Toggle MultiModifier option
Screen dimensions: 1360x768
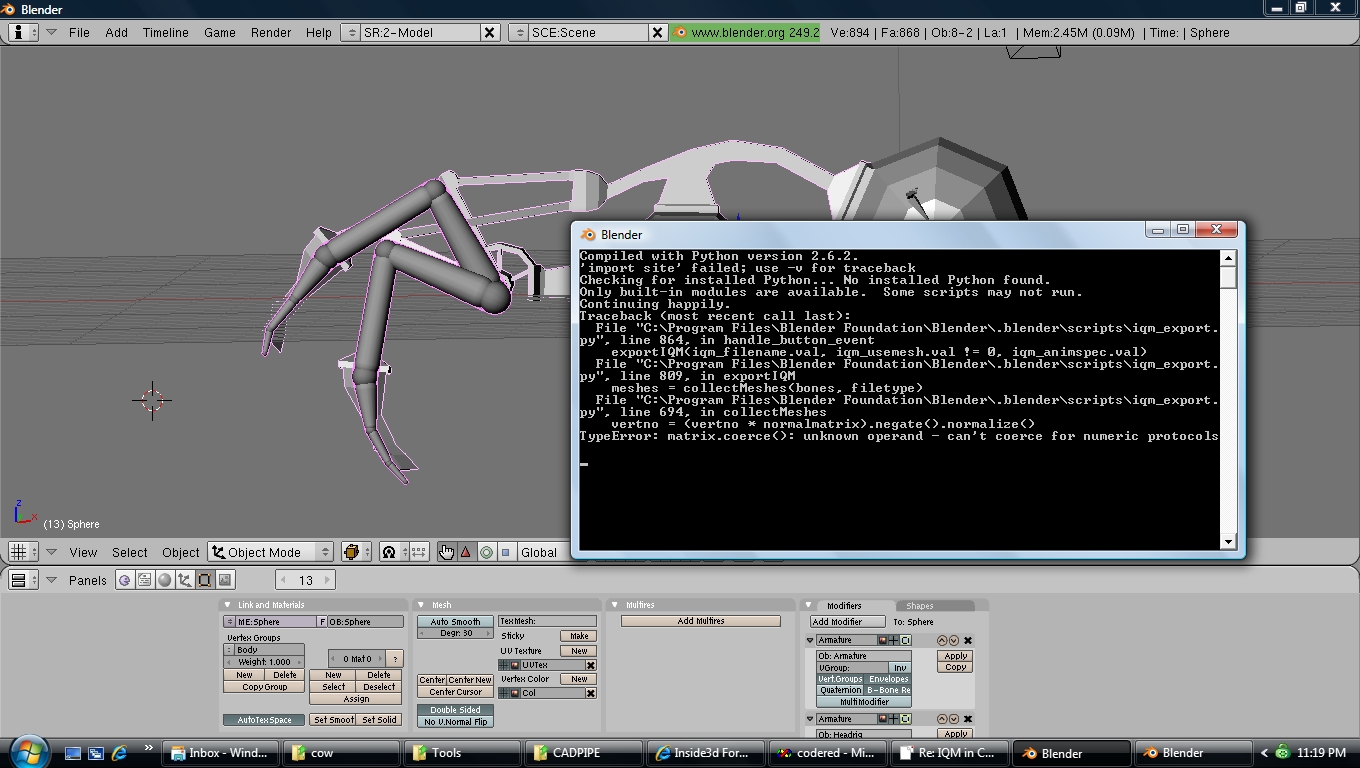click(864, 702)
